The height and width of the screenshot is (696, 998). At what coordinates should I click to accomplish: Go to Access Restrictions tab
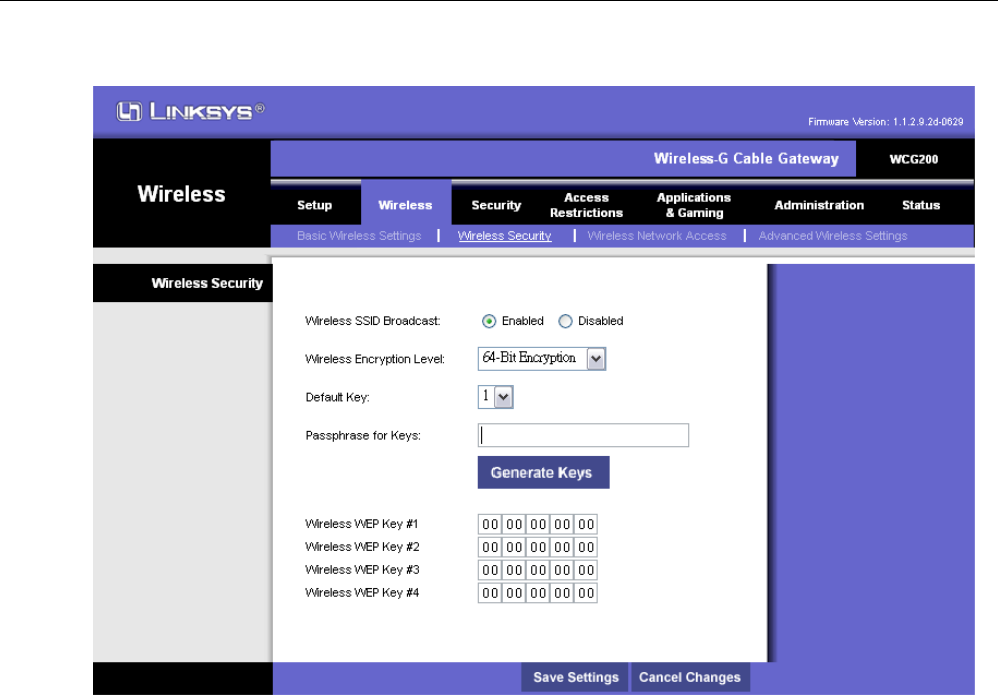coord(586,205)
